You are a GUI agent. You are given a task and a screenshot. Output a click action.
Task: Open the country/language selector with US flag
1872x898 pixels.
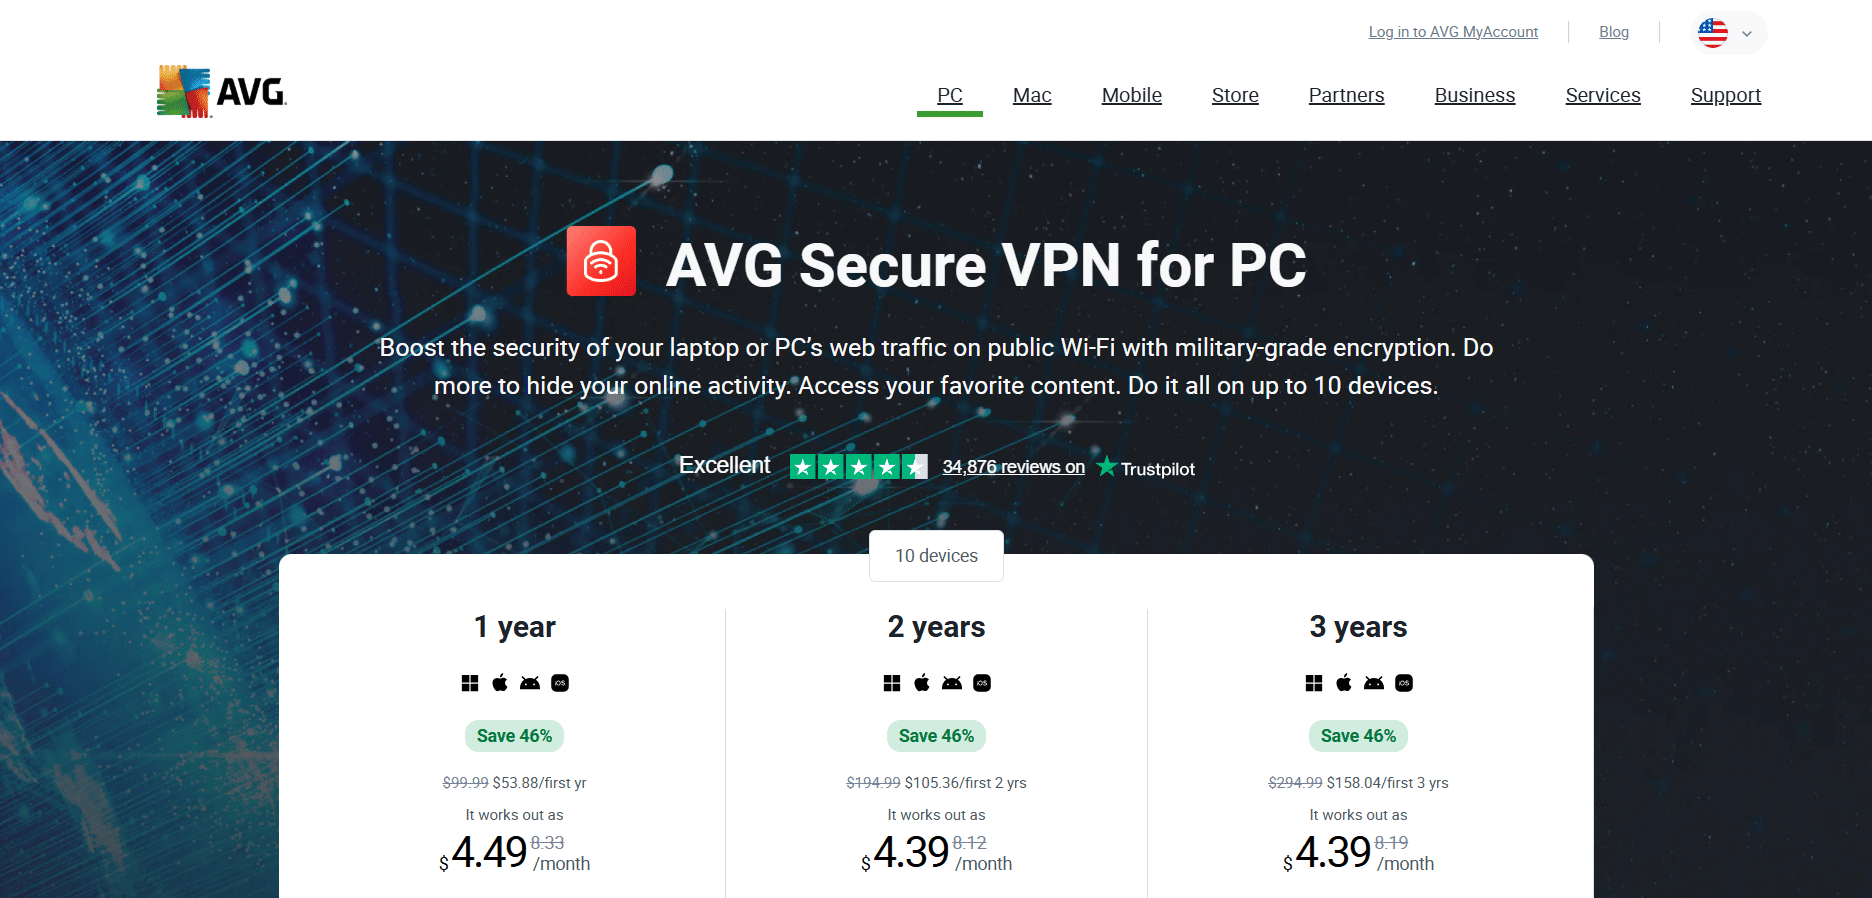point(1713,32)
